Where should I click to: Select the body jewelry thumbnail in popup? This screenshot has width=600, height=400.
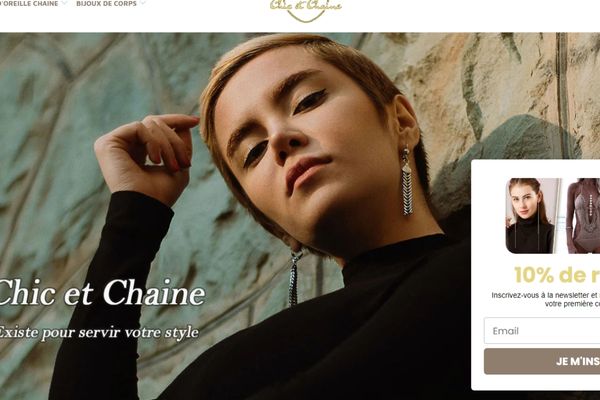click(x=582, y=216)
